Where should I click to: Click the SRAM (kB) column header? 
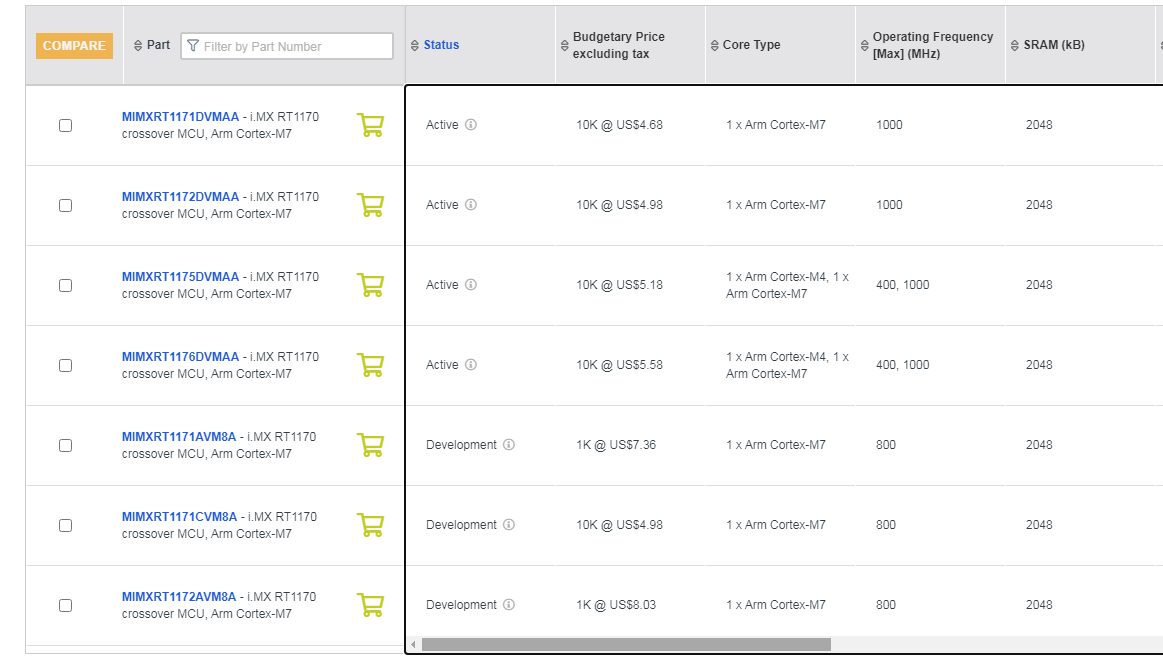click(x=1054, y=45)
